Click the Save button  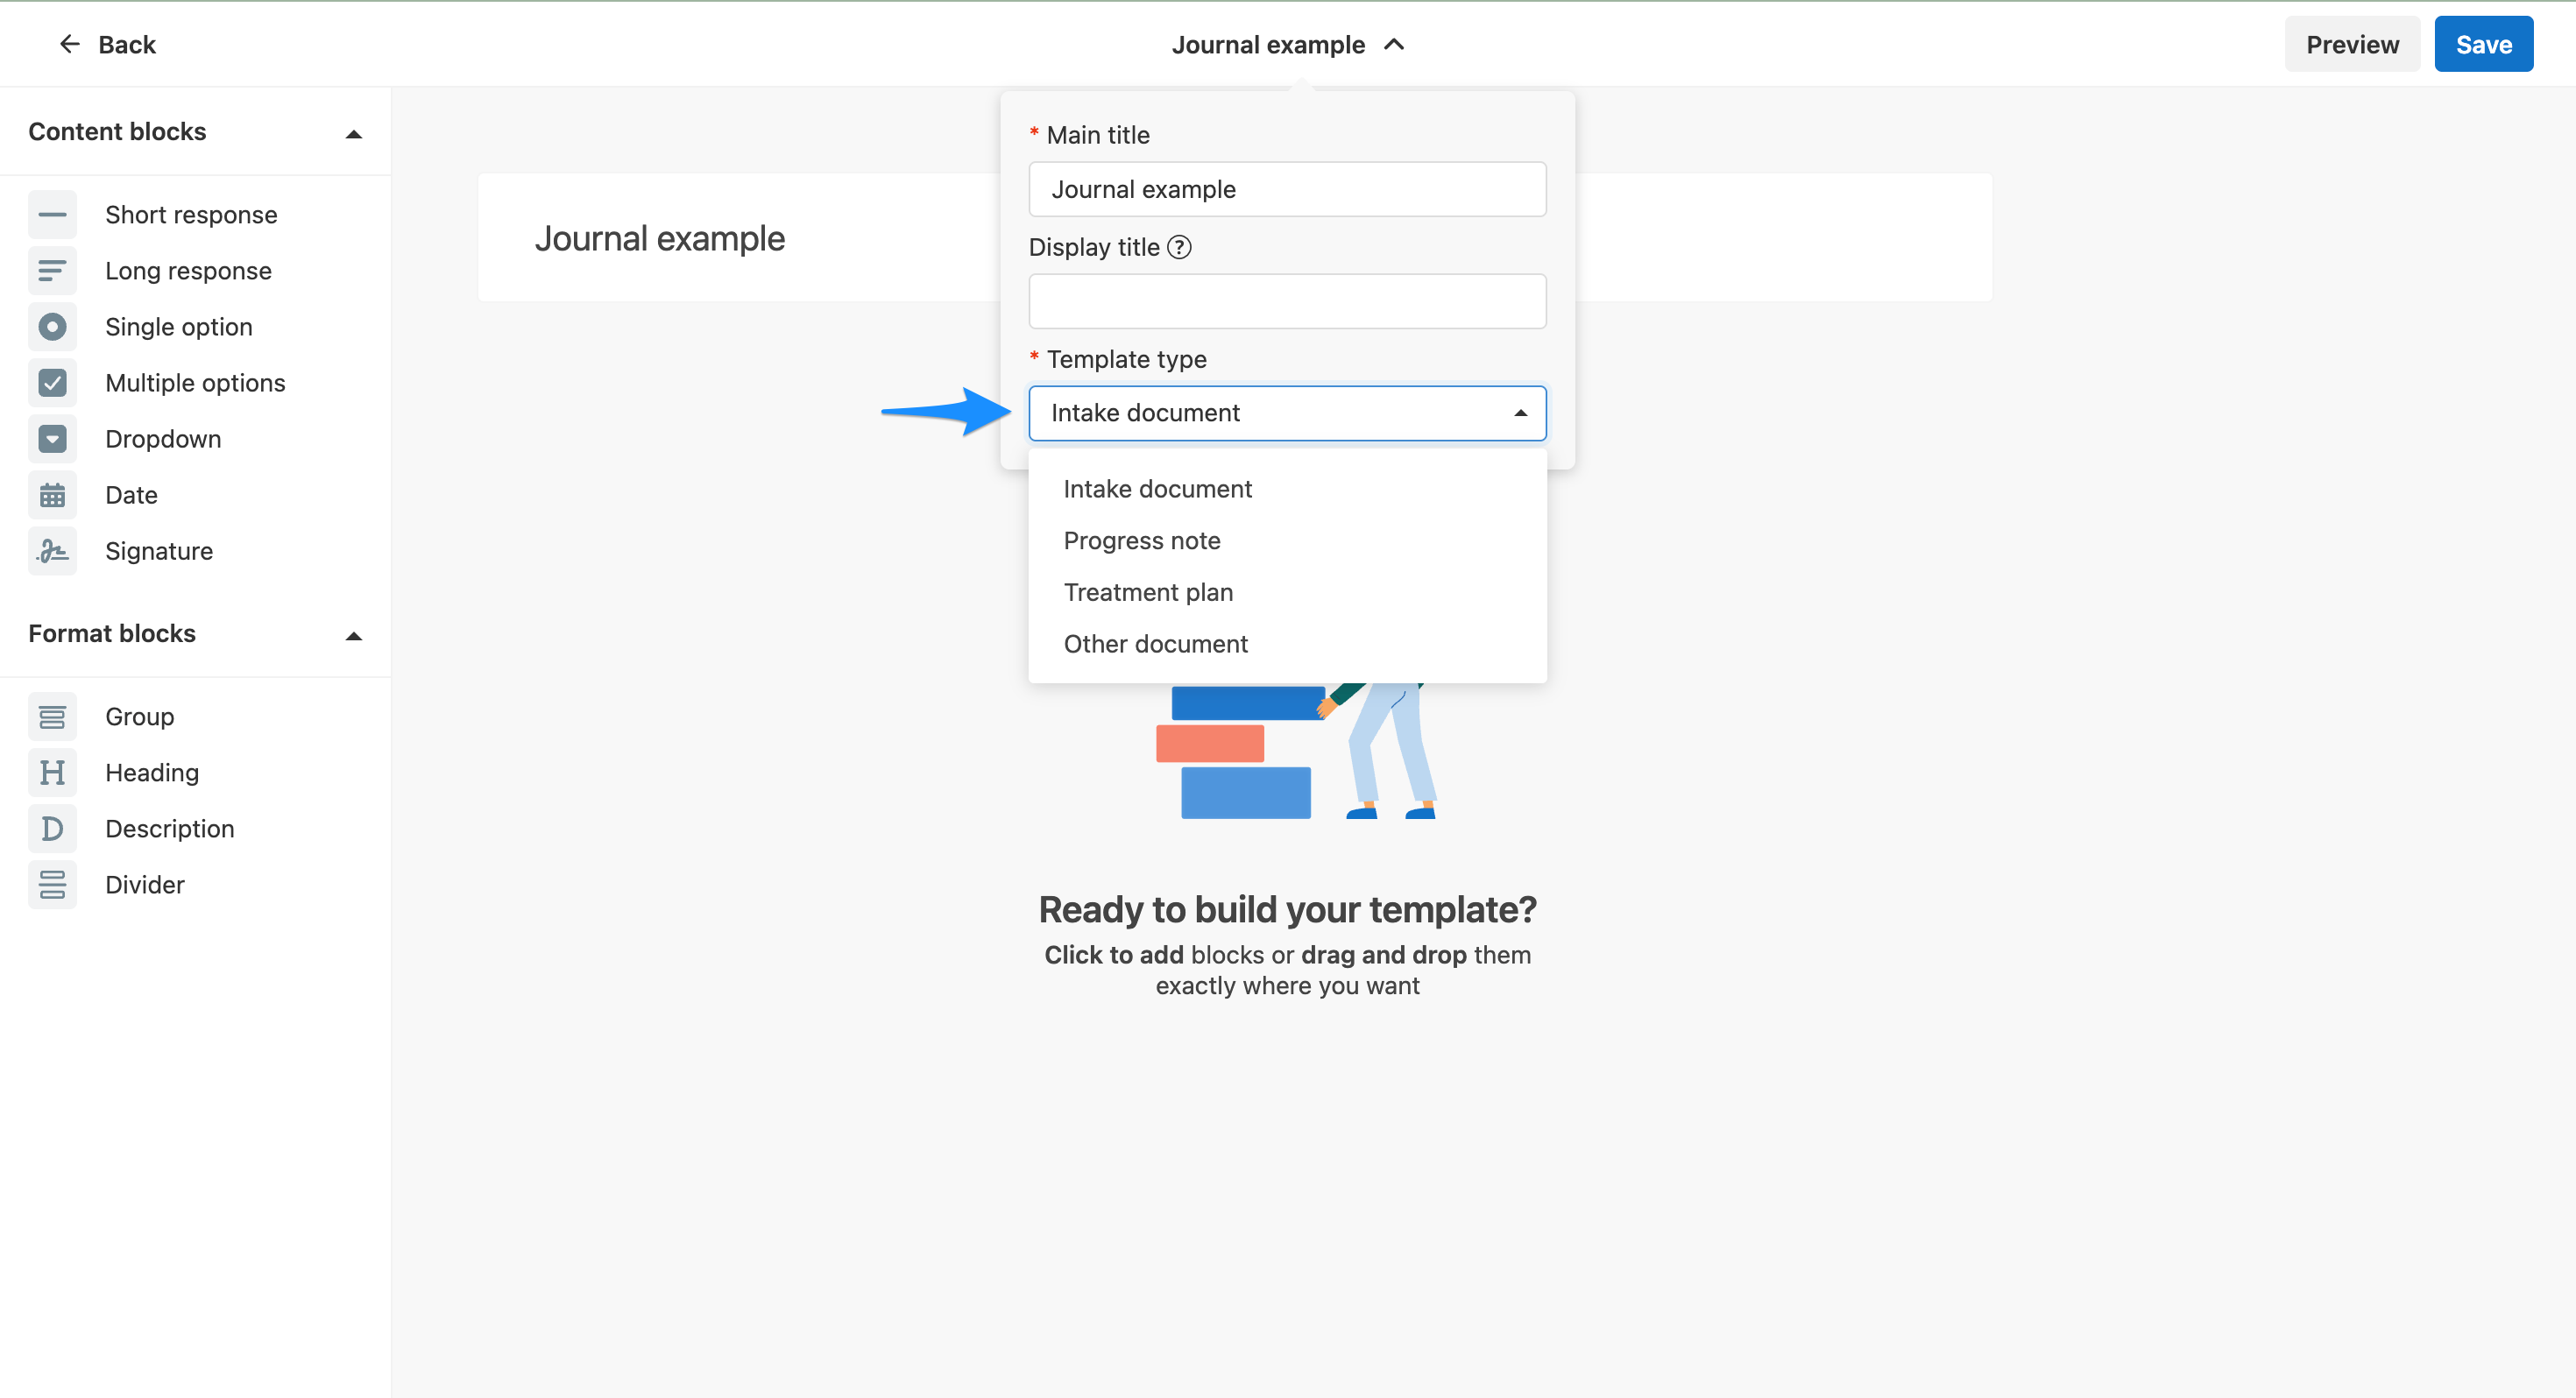point(2483,44)
